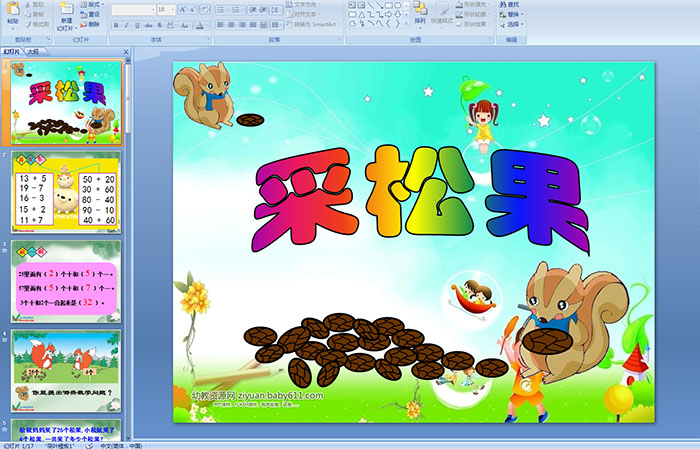This screenshot has width=700, height=449.
Task: Click the Copy (复制) icon
Action: click(28, 14)
